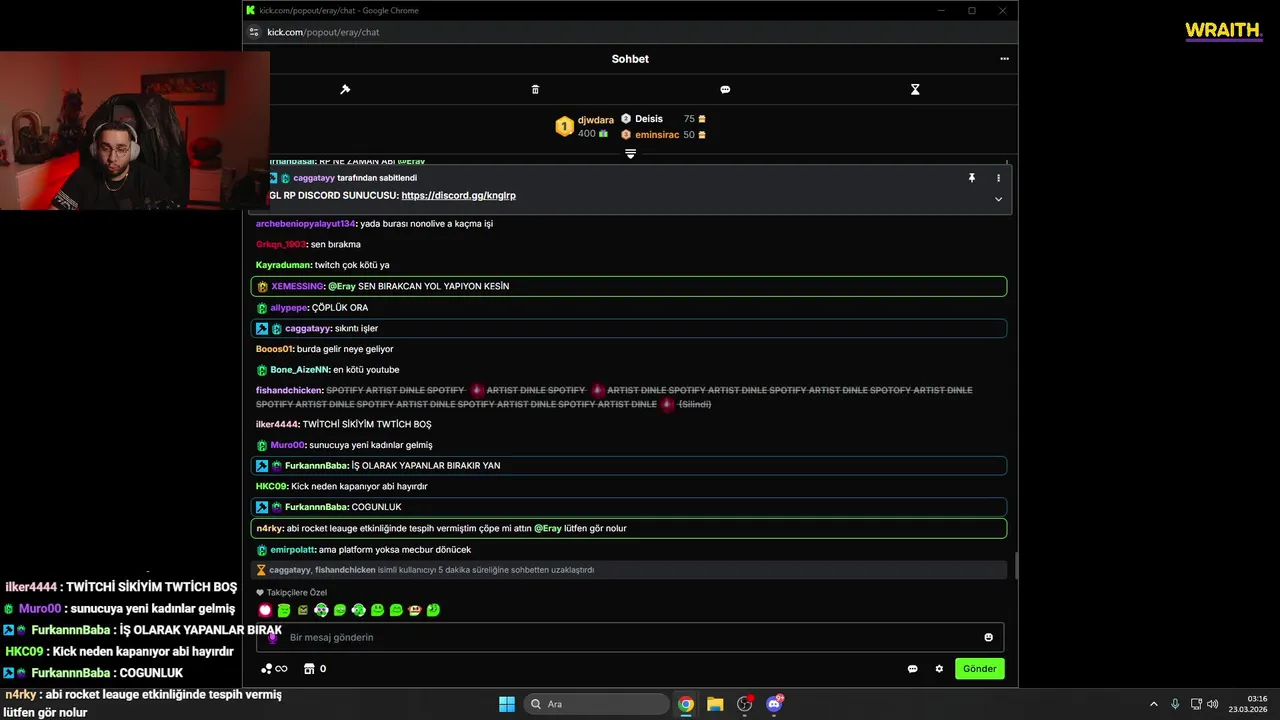This screenshot has height=720, width=1280.
Task: Click username emirpolatt in chat
Action: [x=292, y=550]
